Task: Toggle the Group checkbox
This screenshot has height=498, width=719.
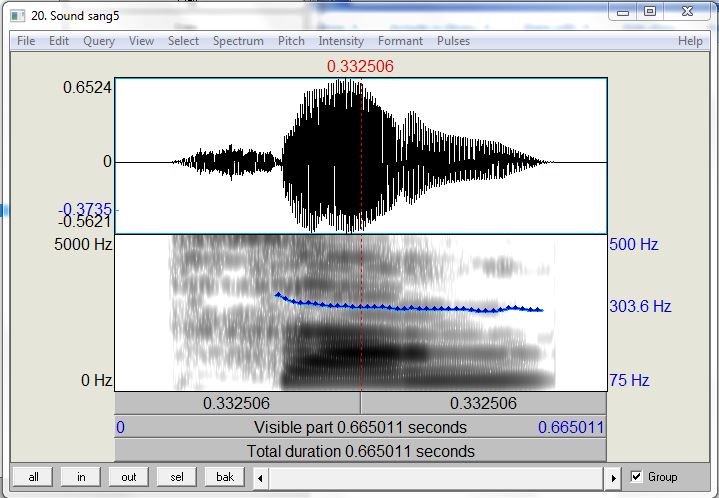Action: [636, 476]
